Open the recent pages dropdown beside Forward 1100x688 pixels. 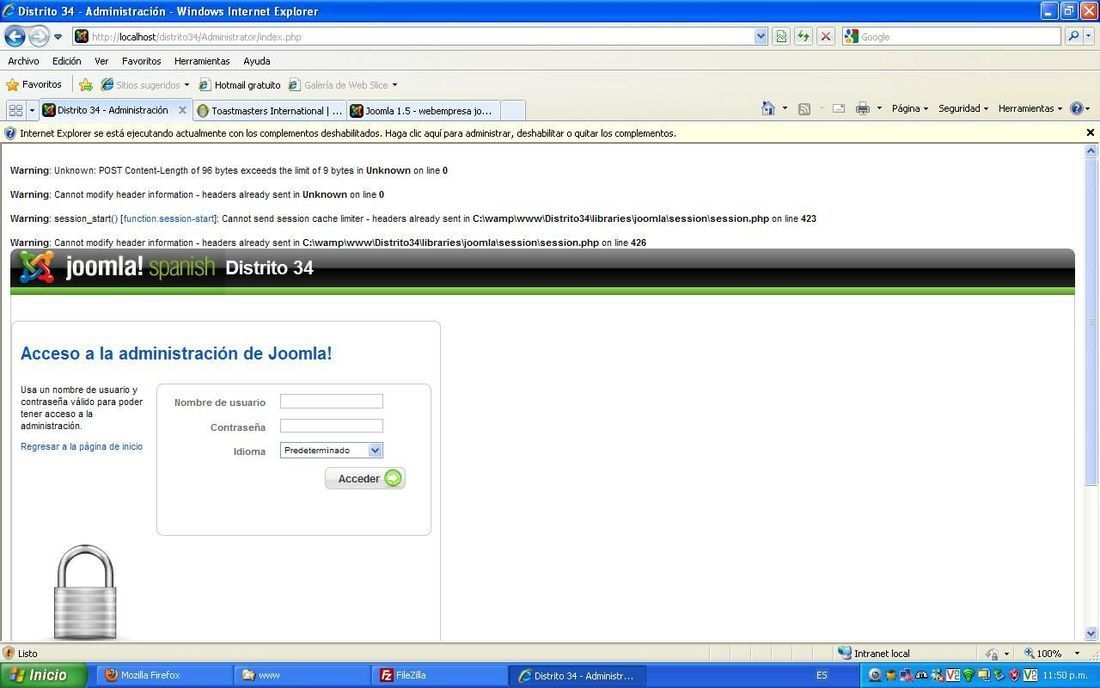pyautogui.click(x=58, y=36)
